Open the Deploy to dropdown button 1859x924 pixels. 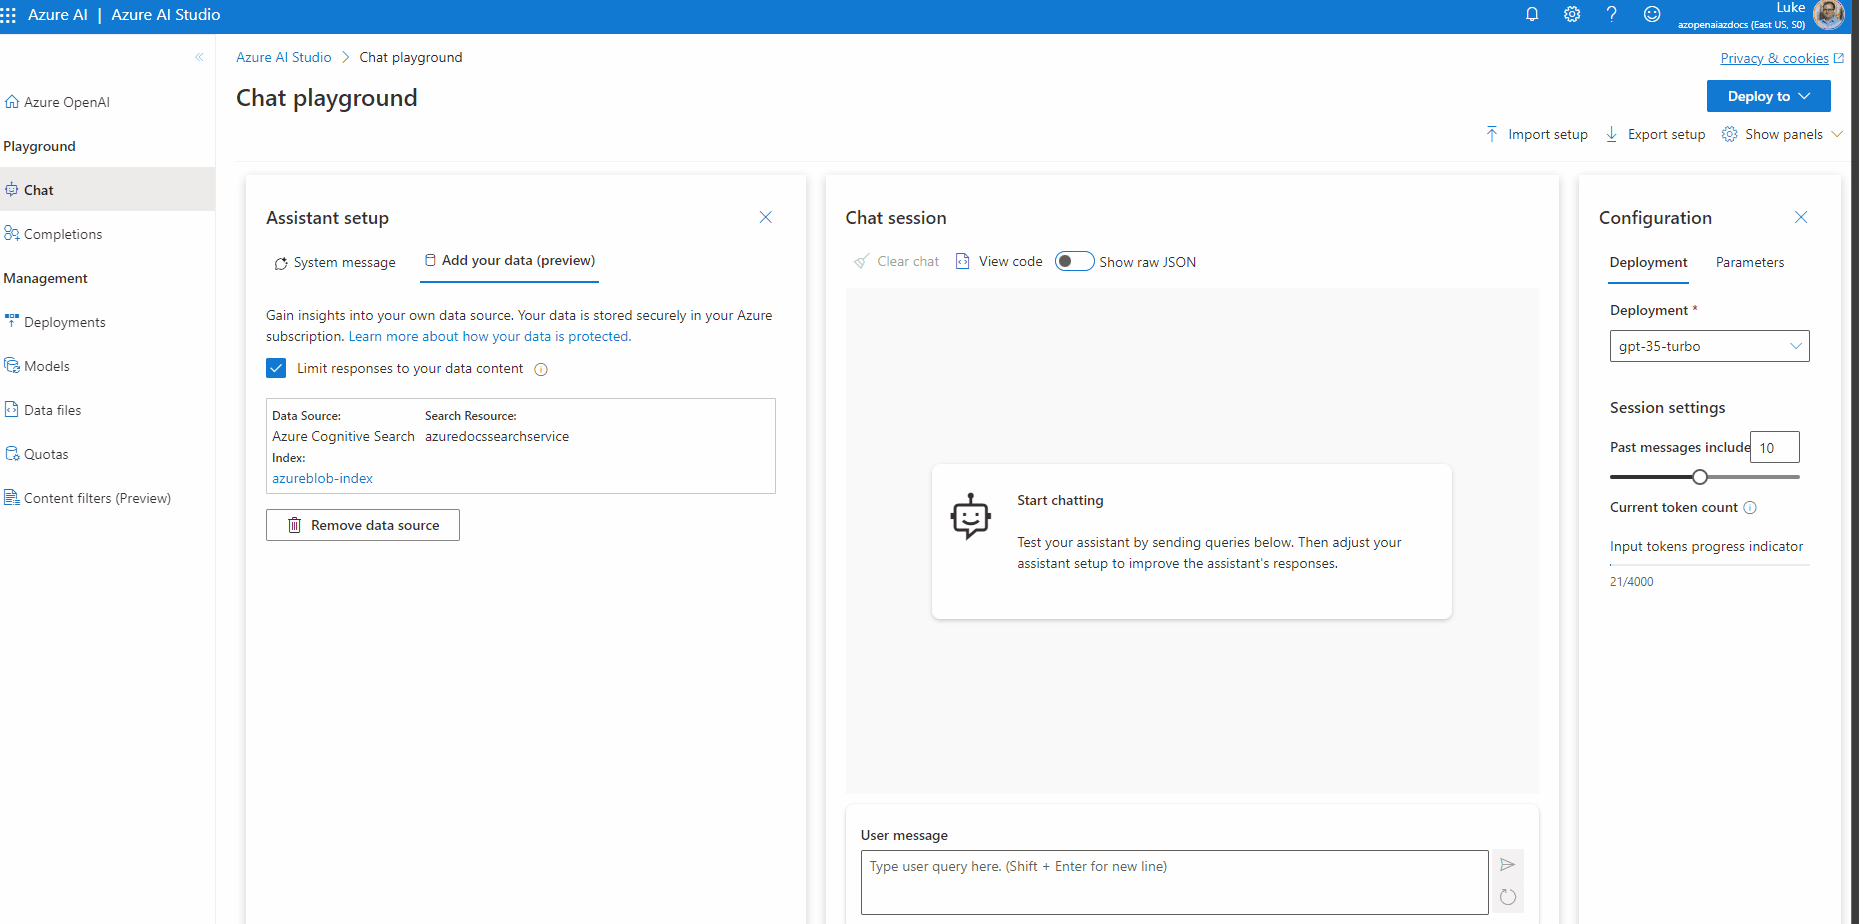click(1768, 96)
